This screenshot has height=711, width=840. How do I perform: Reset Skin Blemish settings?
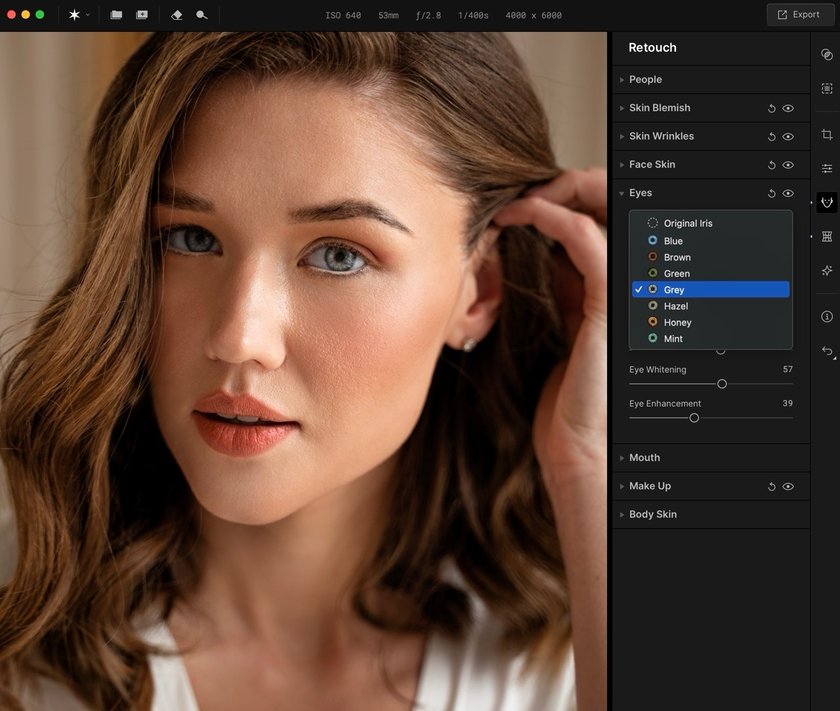point(771,108)
